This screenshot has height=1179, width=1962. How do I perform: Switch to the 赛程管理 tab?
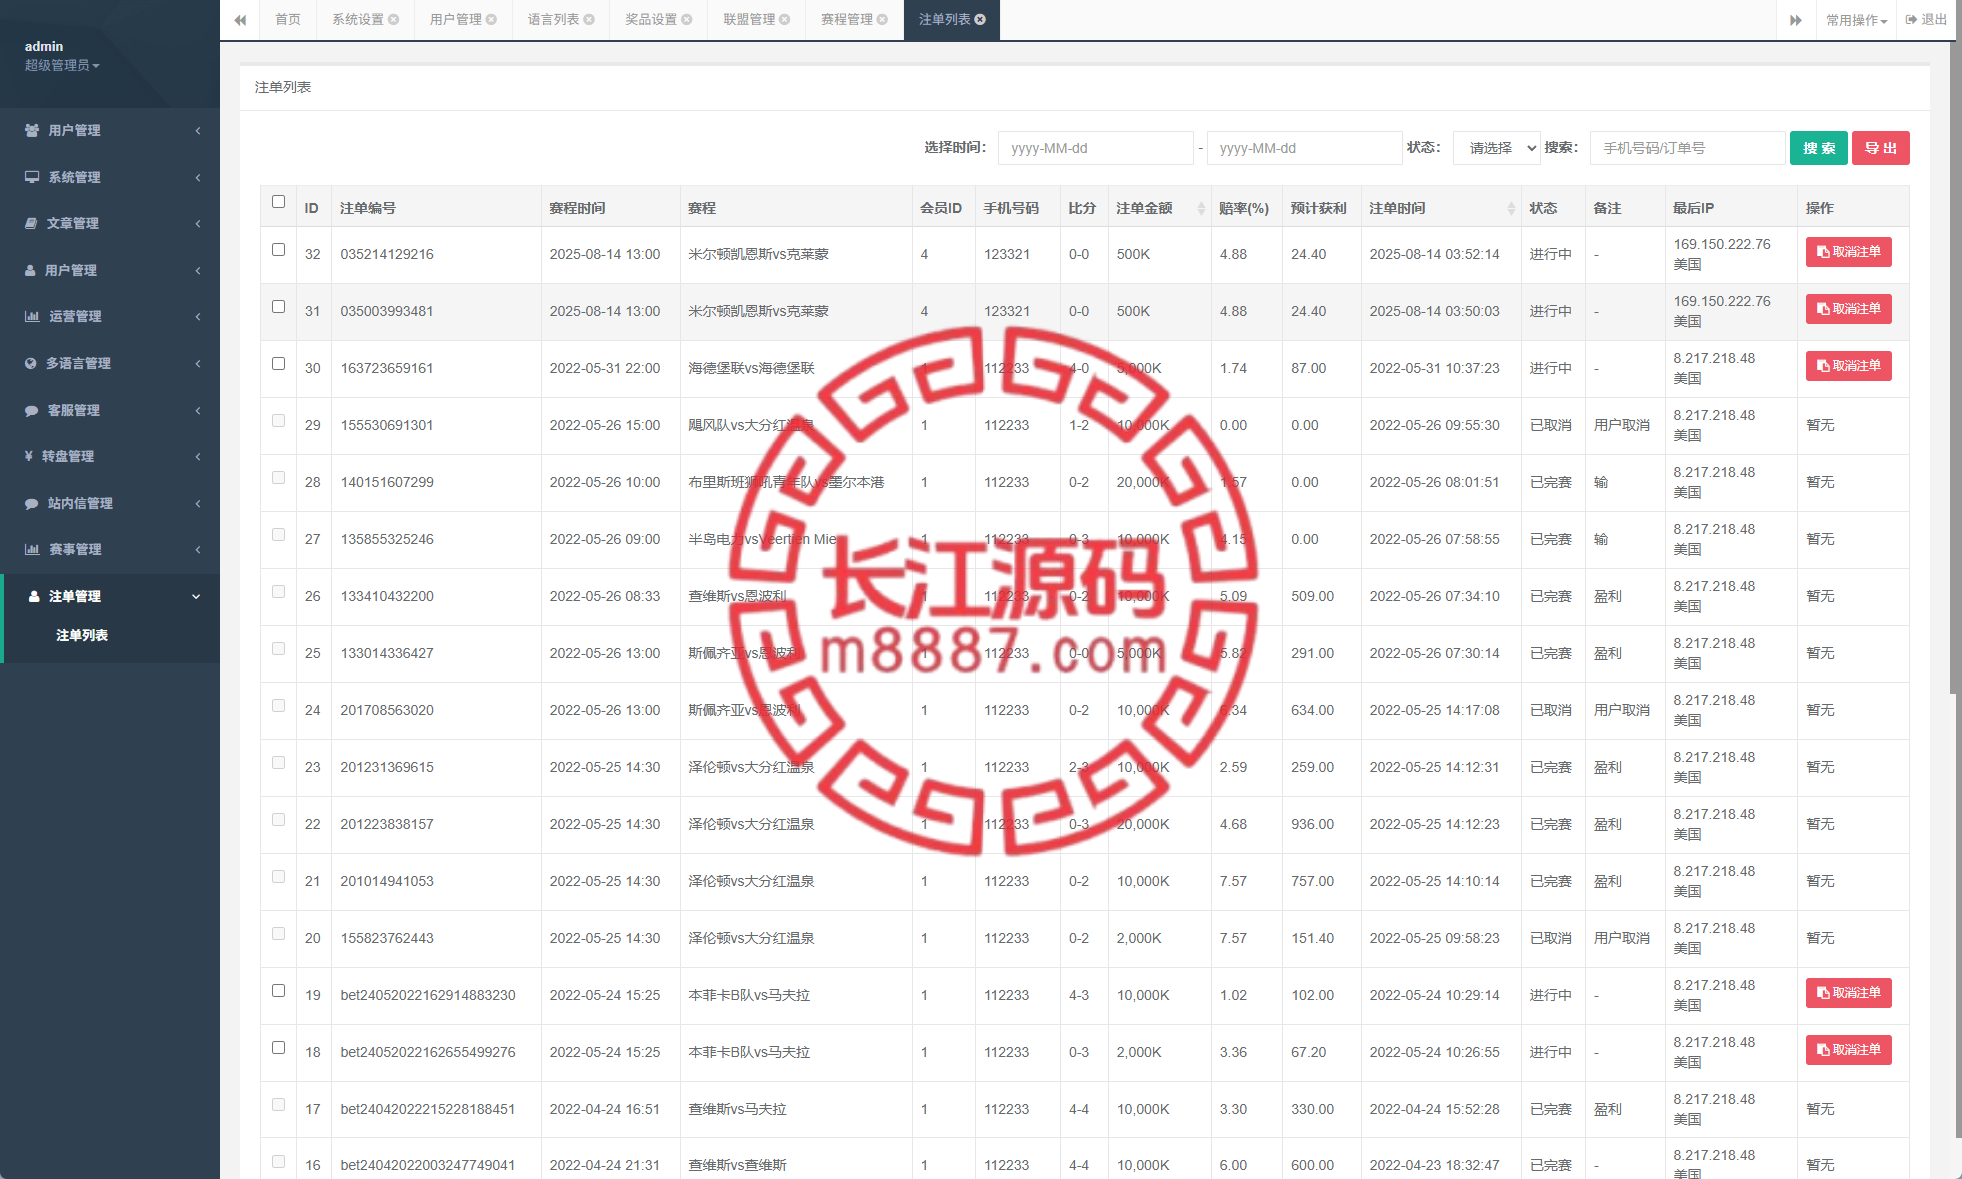point(854,20)
